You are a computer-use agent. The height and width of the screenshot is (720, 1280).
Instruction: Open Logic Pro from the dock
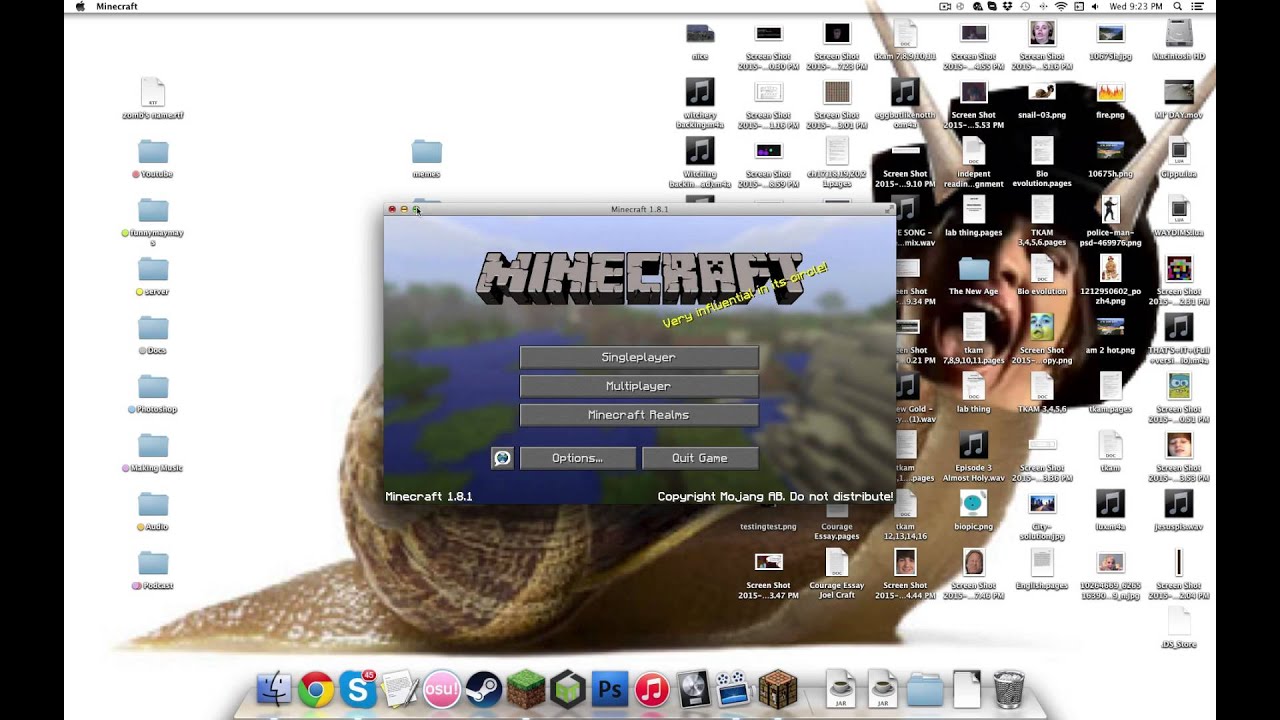click(x=692, y=689)
